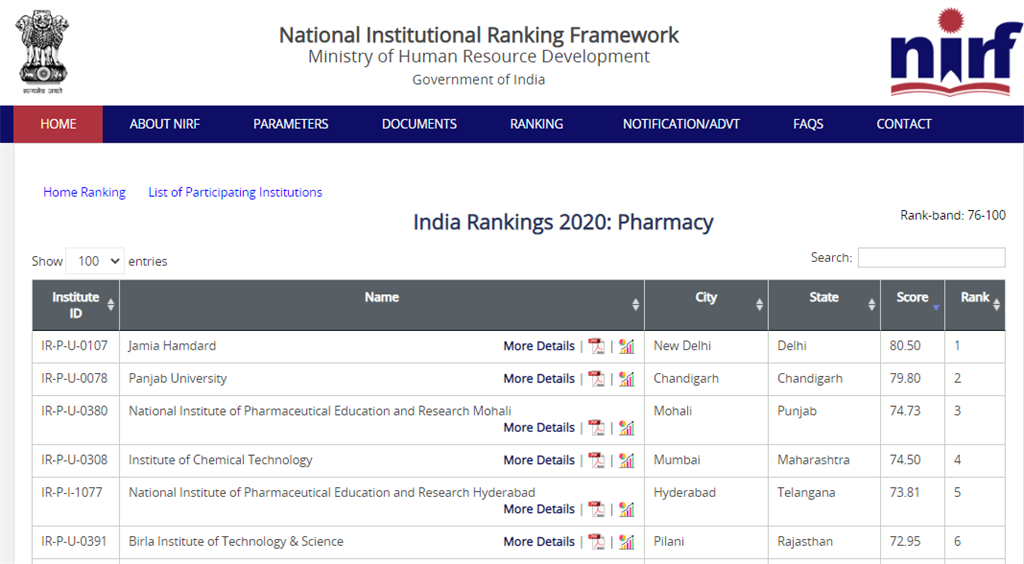Screen dimensions: 1024x564
Task: Click in the Search input field
Action: [931, 258]
